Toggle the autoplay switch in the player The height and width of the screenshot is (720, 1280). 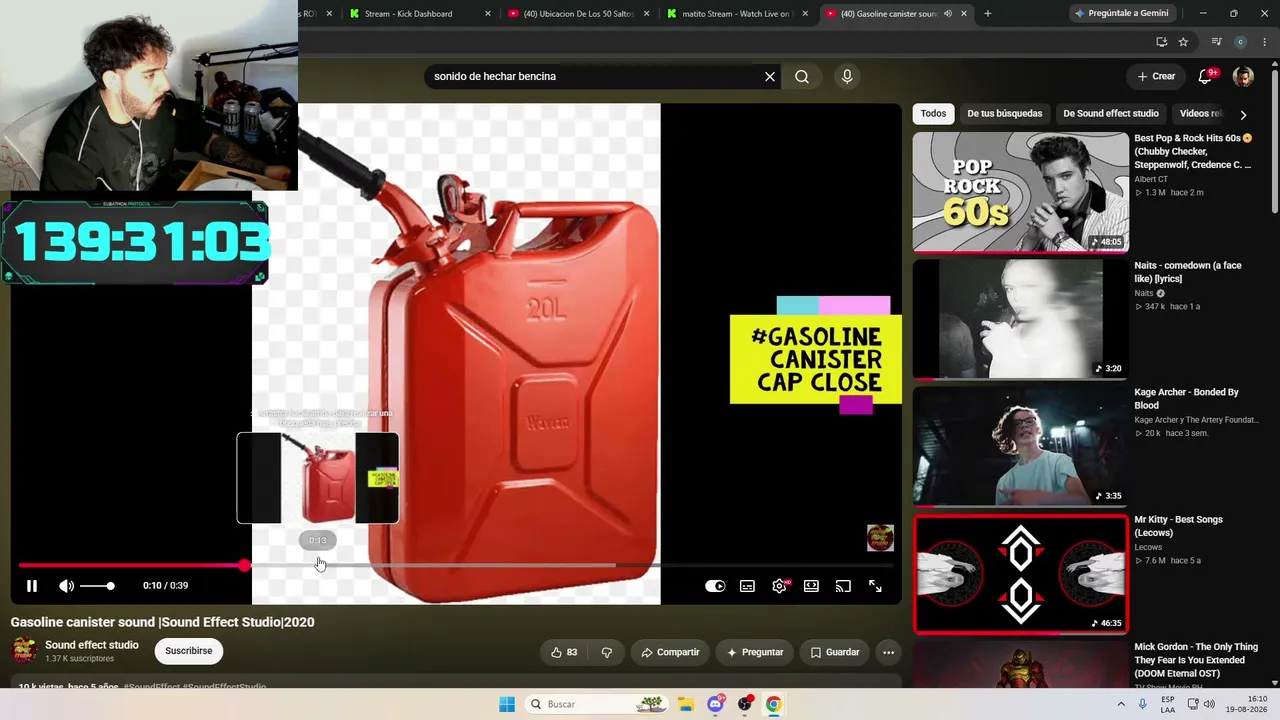(x=715, y=586)
